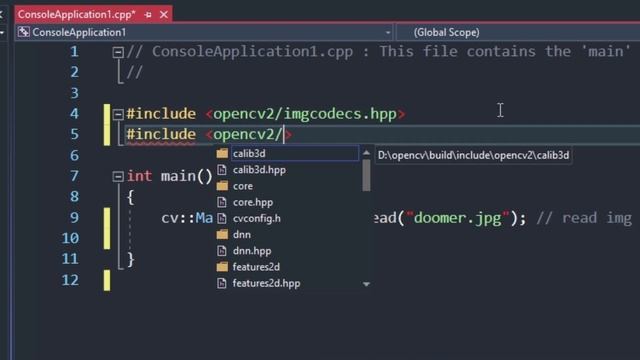The height and width of the screenshot is (360, 640).
Task: Click line number 12 in the gutter
Action: [70, 280]
